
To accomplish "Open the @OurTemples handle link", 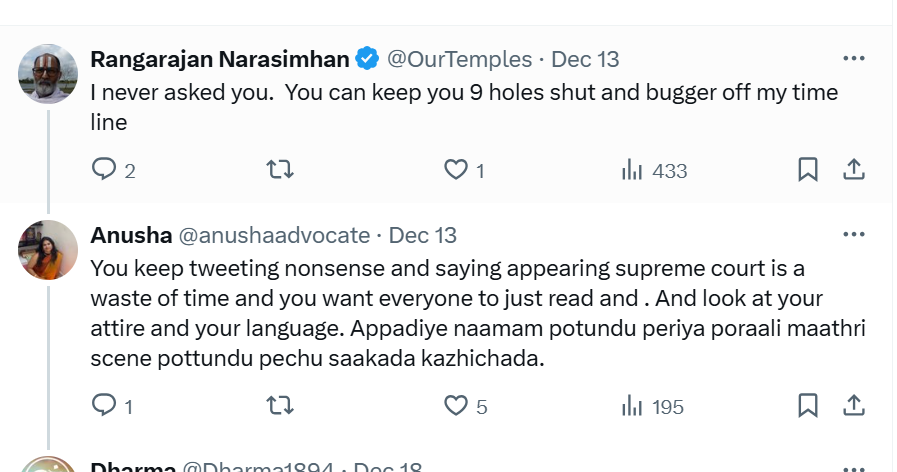I will coord(459,59).
